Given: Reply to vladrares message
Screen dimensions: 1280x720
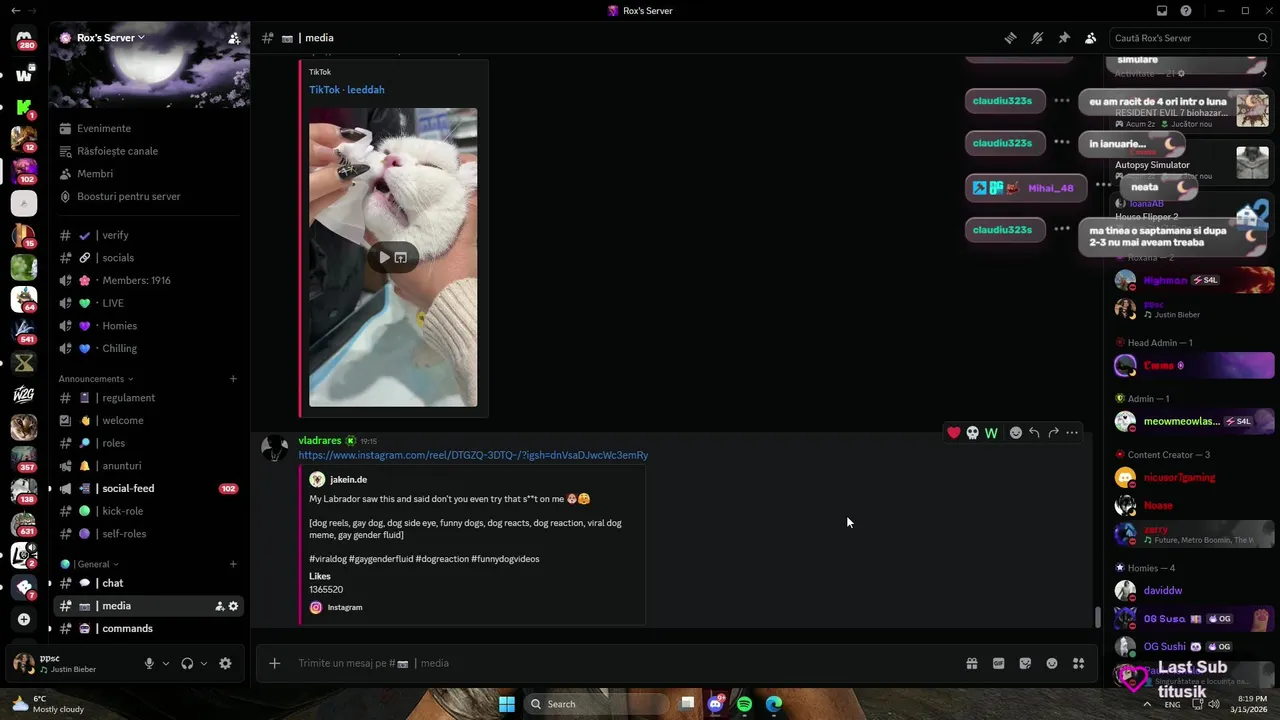Looking at the screenshot, I should point(1034,433).
